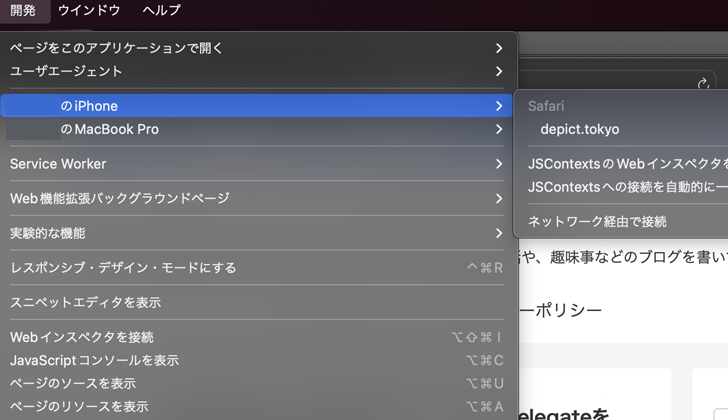Open Web機能拡張バックグラウンドページ submenu
The width and height of the screenshot is (728, 420).
(x=256, y=198)
